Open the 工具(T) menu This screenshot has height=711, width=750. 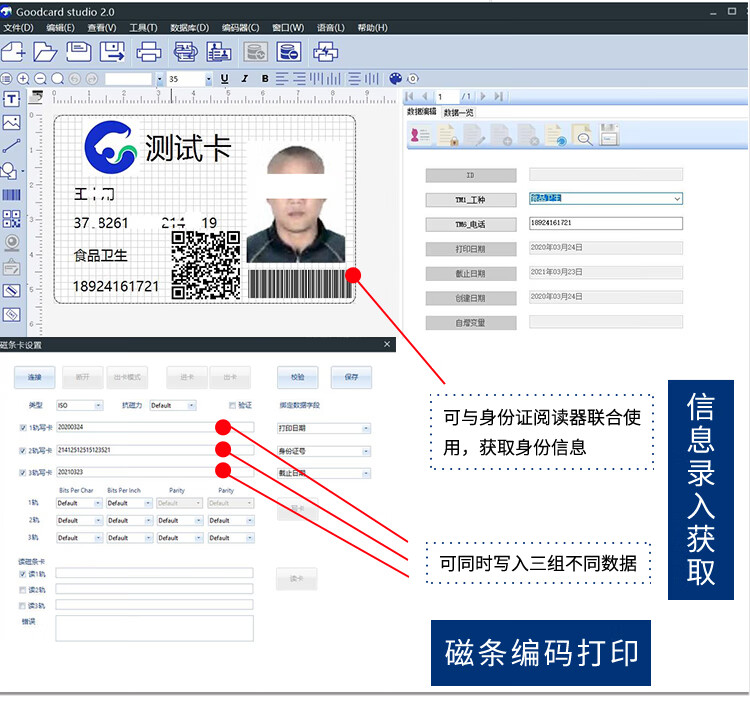point(143,28)
